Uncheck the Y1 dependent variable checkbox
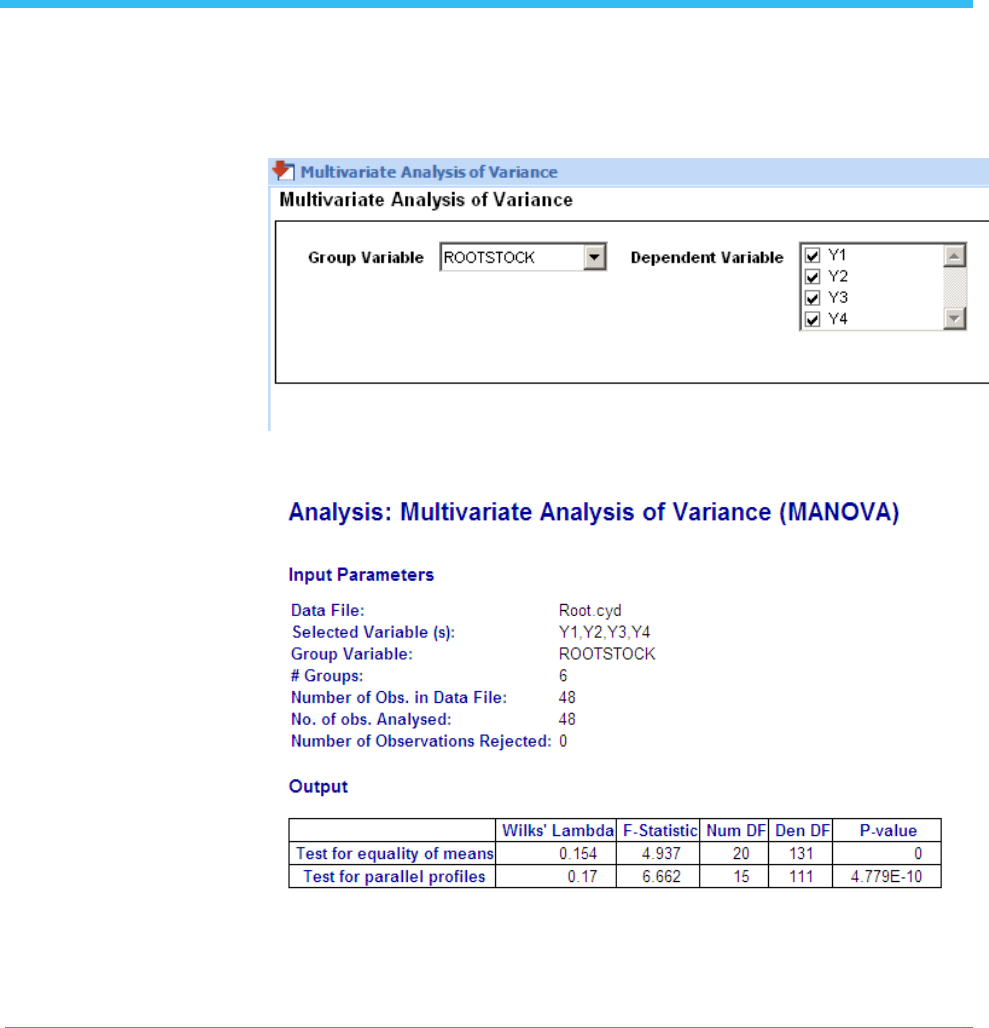 pos(812,256)
